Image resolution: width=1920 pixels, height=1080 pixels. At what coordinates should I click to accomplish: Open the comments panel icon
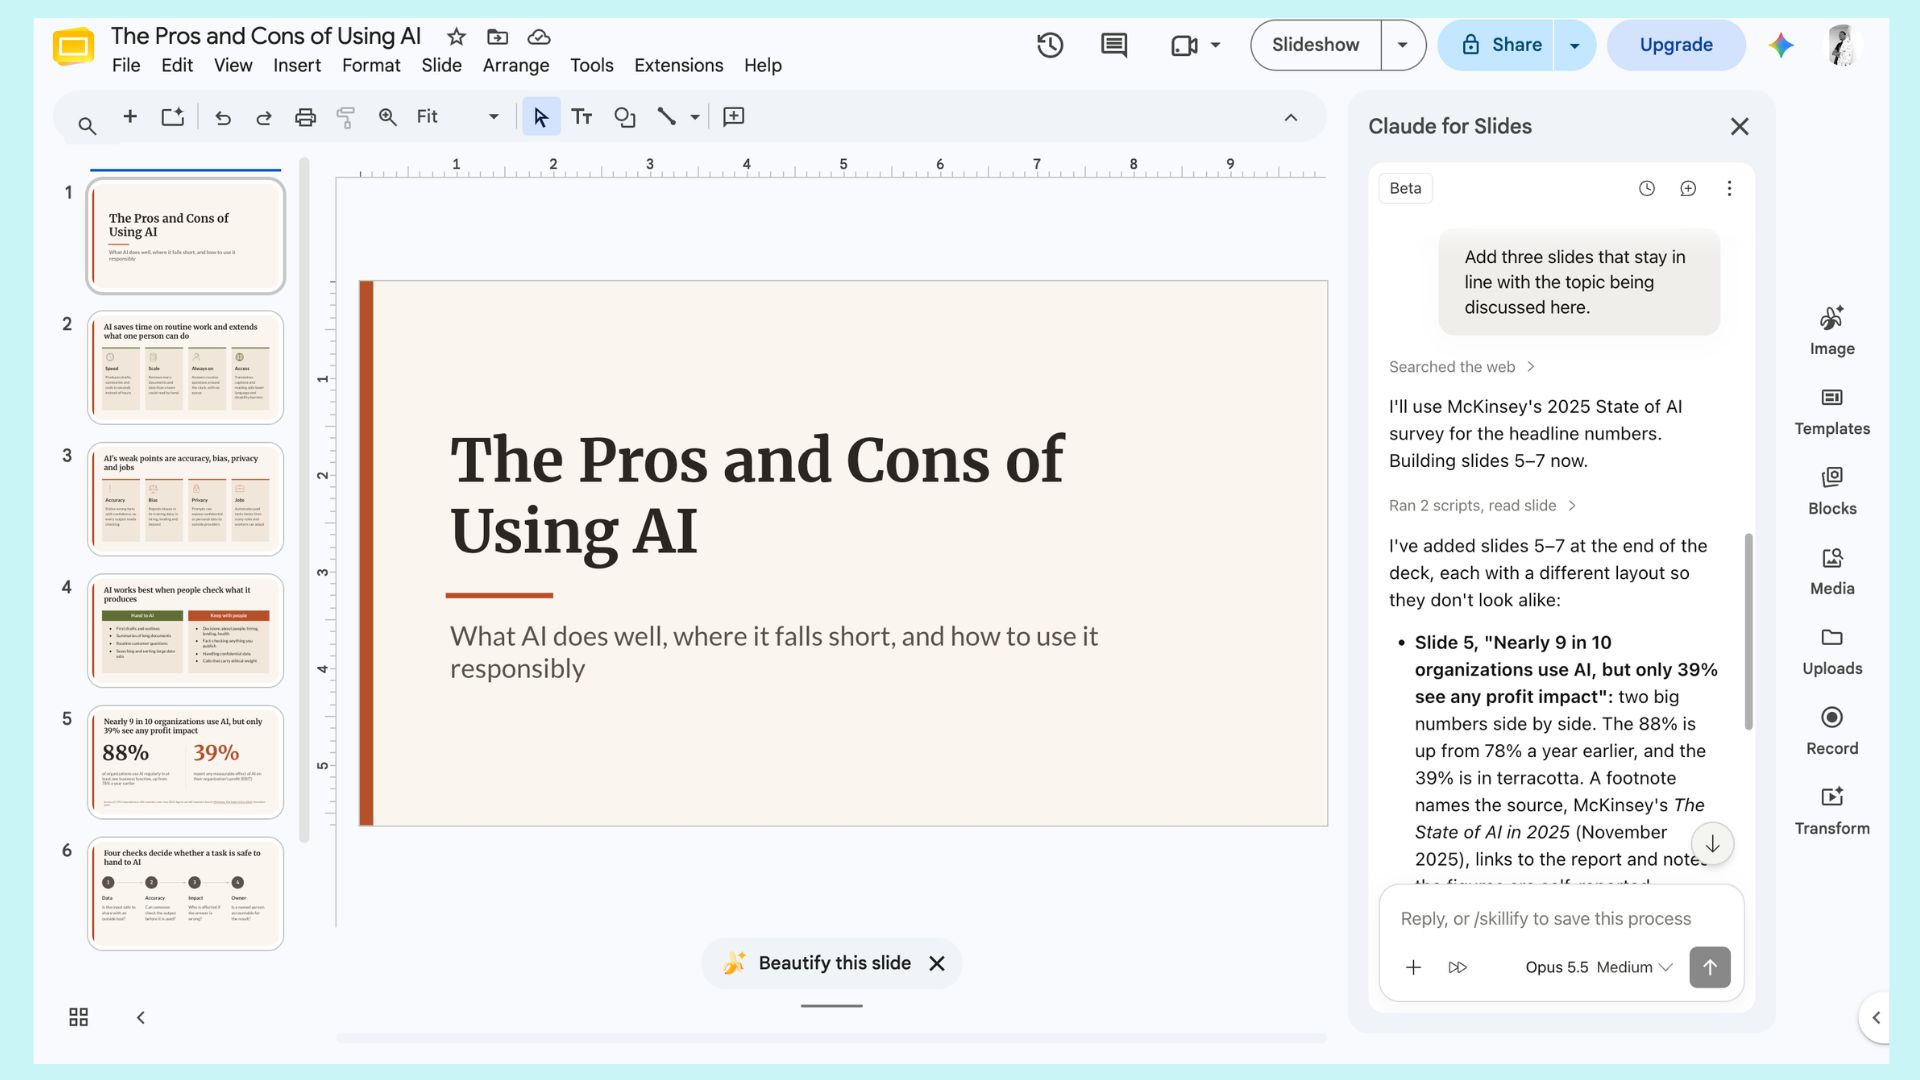tap(1113, 45)
